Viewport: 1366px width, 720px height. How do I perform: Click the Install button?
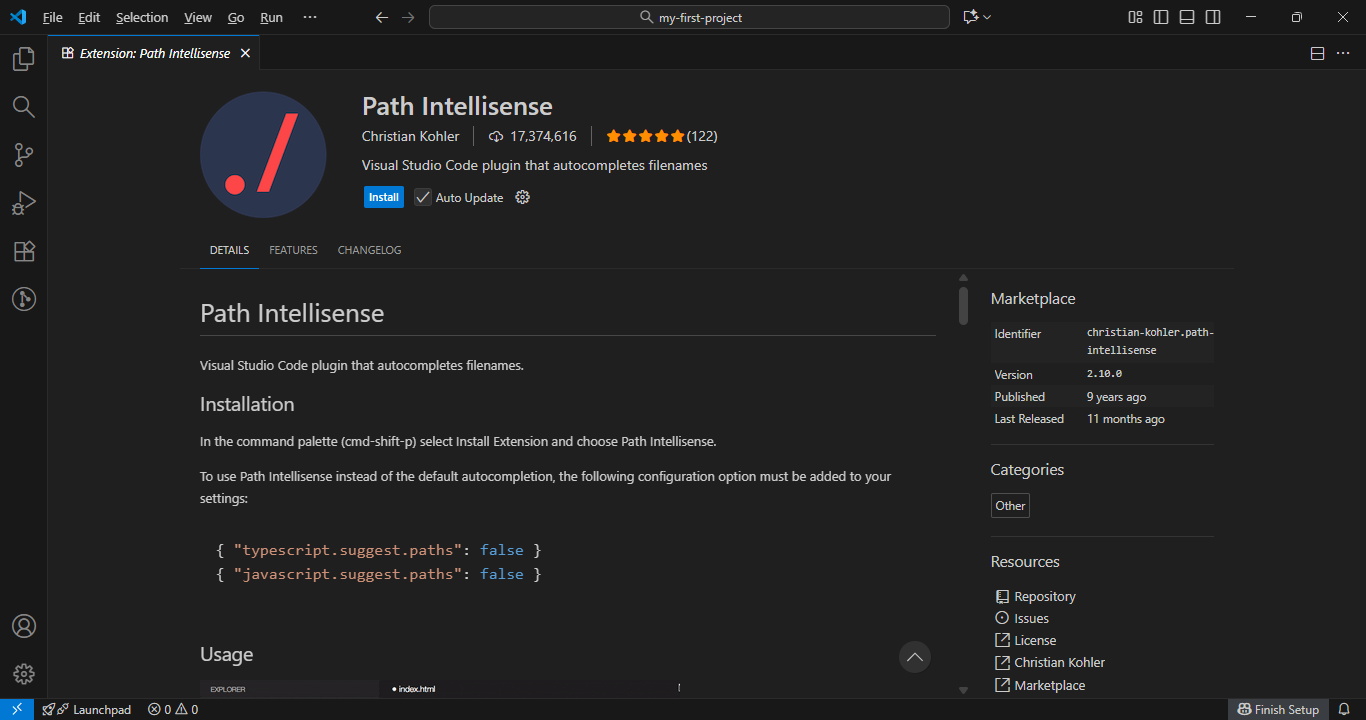(383, 196)
